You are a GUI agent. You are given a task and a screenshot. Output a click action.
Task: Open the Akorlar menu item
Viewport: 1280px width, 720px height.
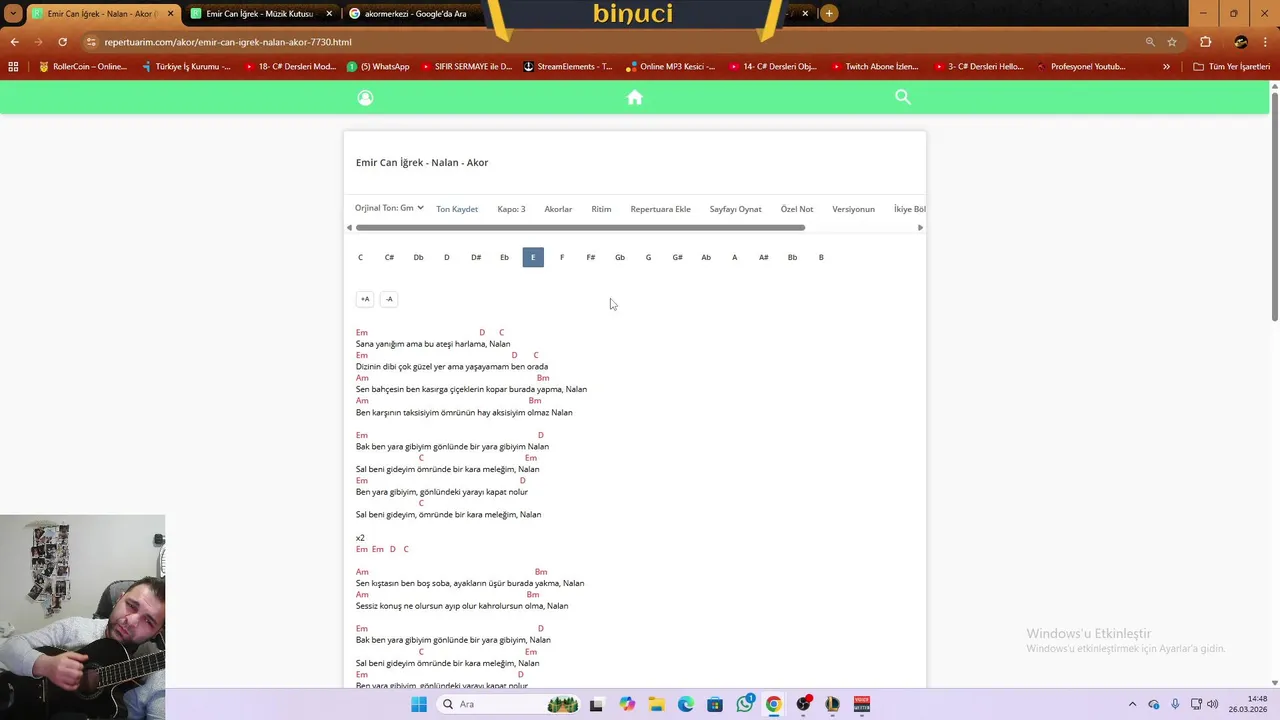click(558, 209)
